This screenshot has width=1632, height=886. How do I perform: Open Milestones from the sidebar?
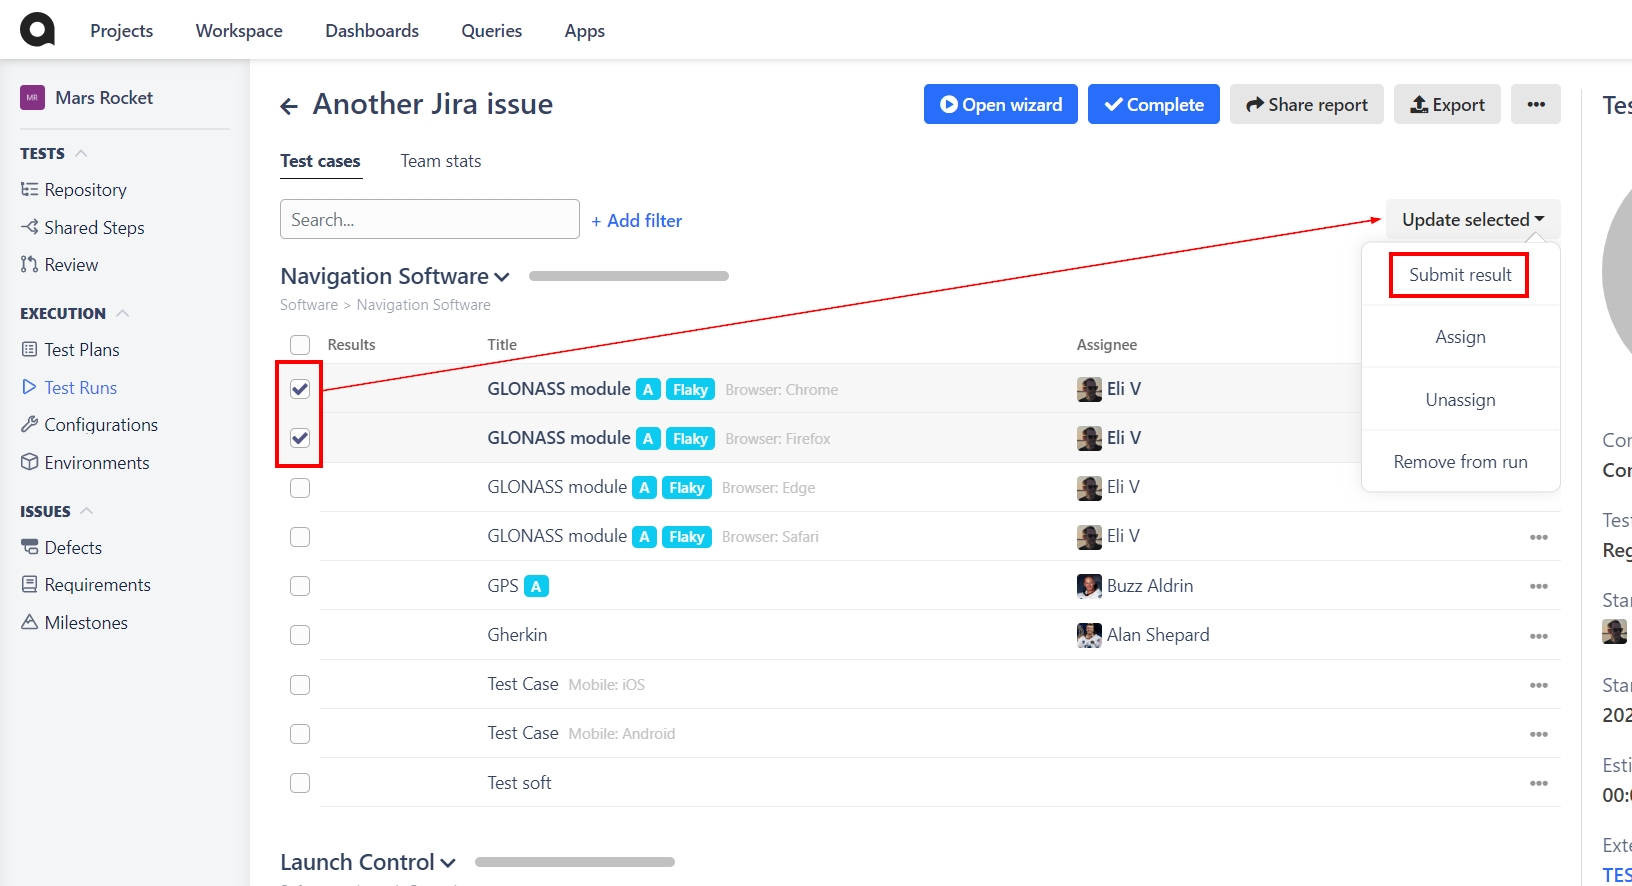click(86, 622)
